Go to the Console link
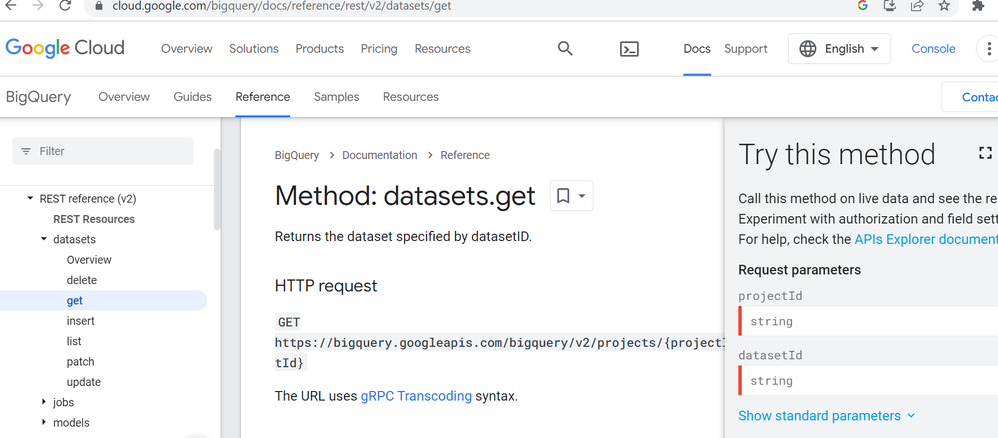 pyautogui.click(x=933, y=48)
